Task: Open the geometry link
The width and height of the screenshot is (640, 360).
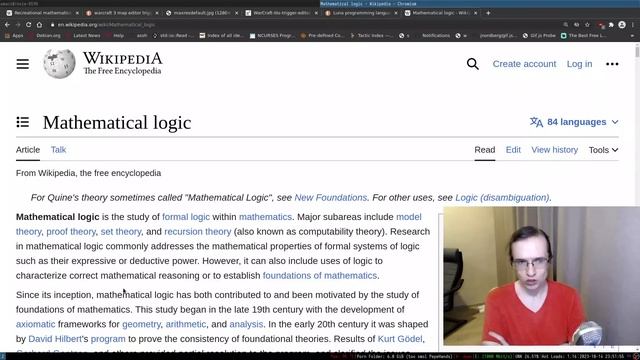Action: pos(141,324)
